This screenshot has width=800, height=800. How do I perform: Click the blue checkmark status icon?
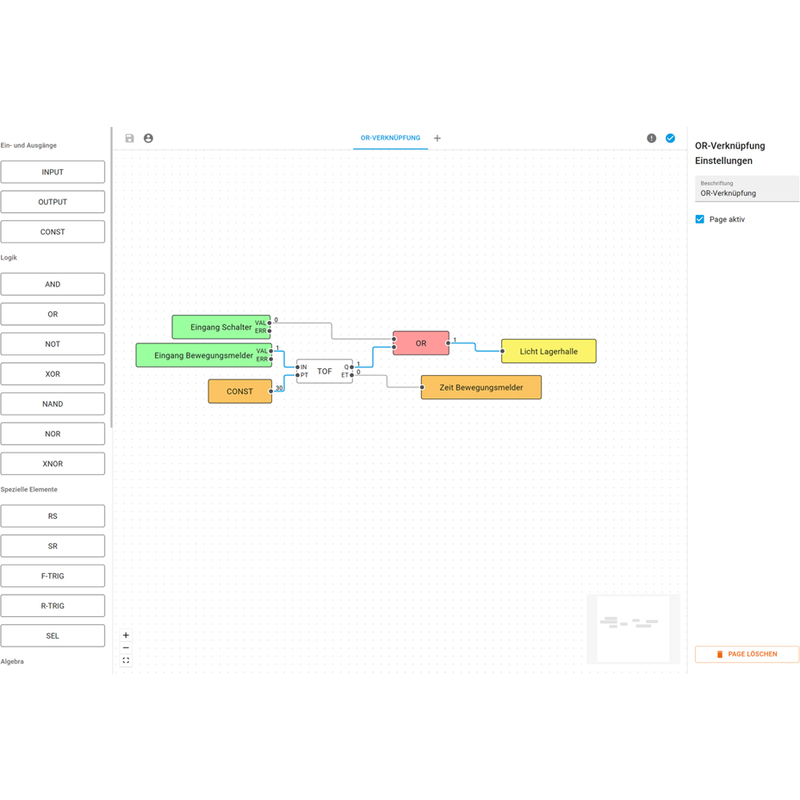point(670,138)
